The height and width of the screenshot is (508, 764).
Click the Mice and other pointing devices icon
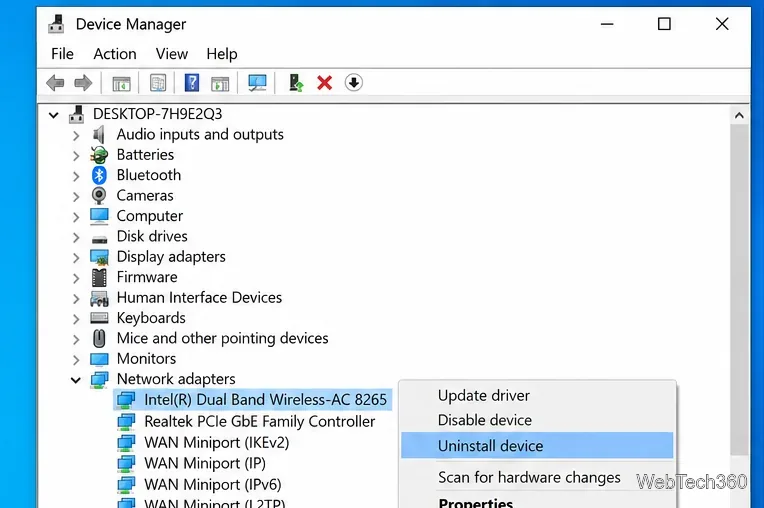point(99,339)
